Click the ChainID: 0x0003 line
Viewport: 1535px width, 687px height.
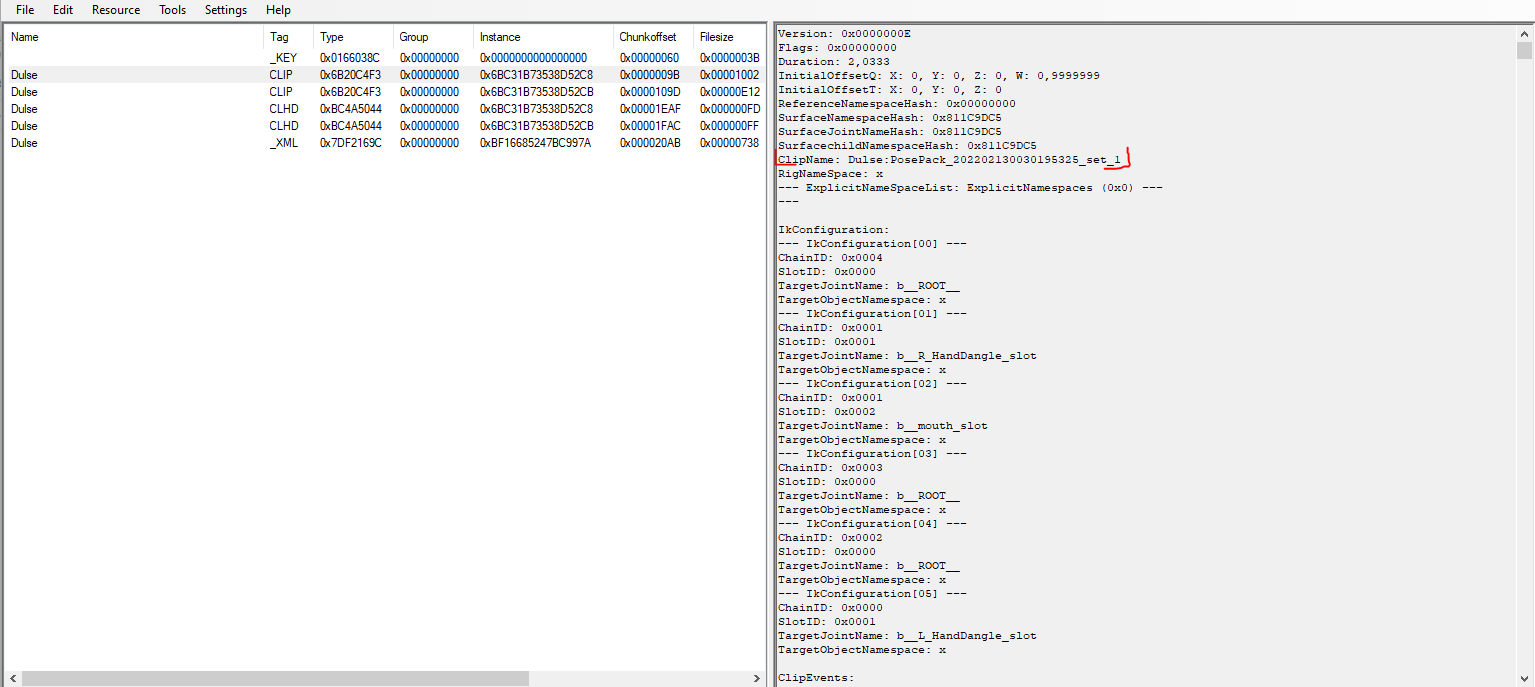[x=830, y=468]
